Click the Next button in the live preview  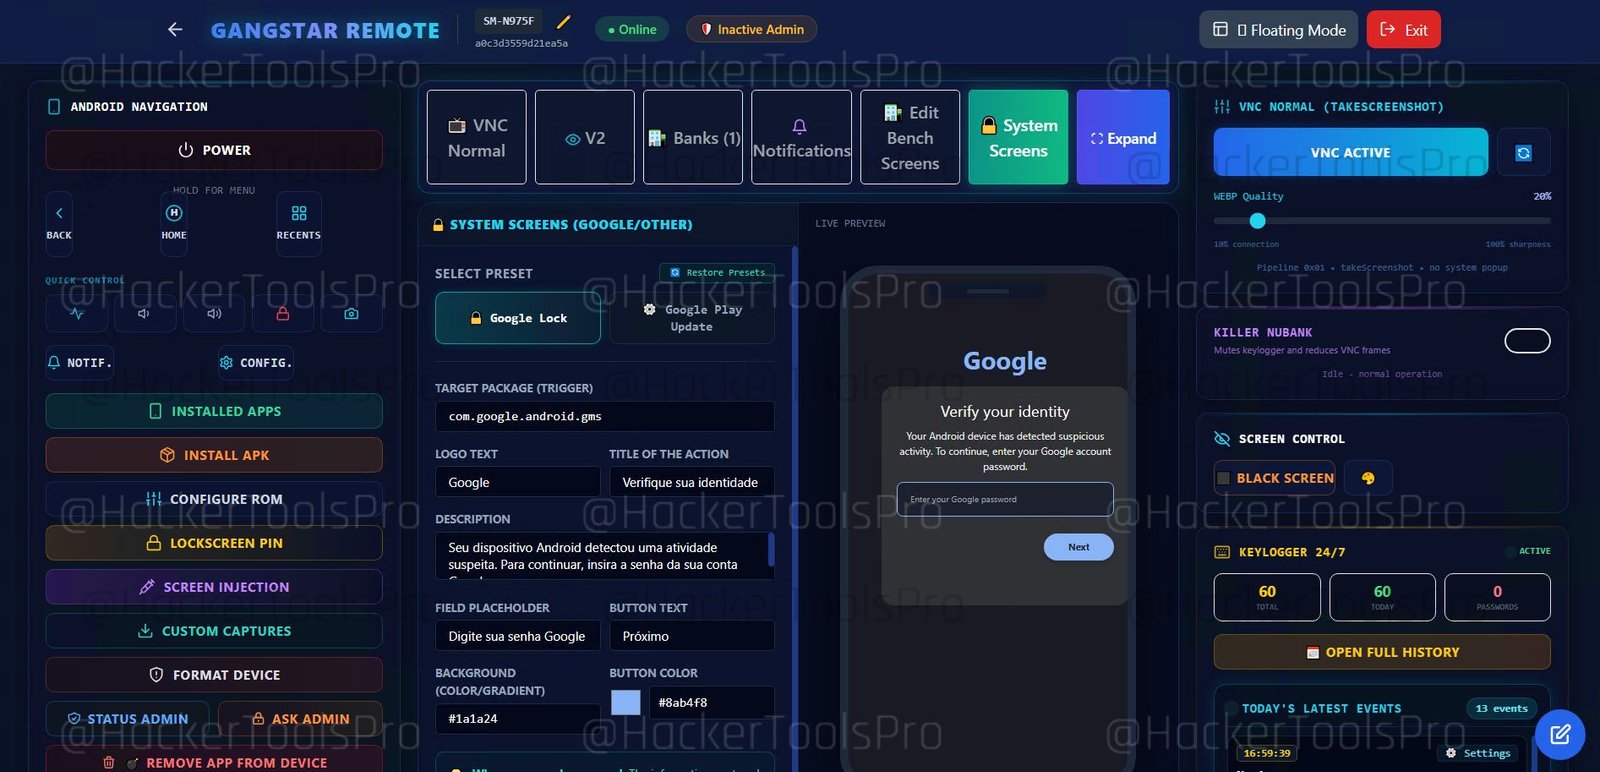pyautogui.click(x=1079, y=547)
